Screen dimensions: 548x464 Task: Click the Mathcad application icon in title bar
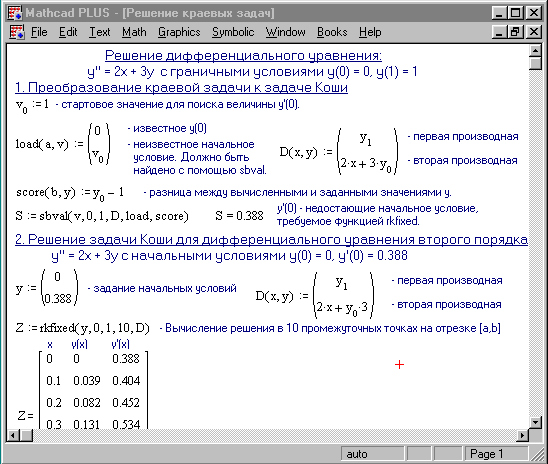pyautogui.click(x=15, y=13)
